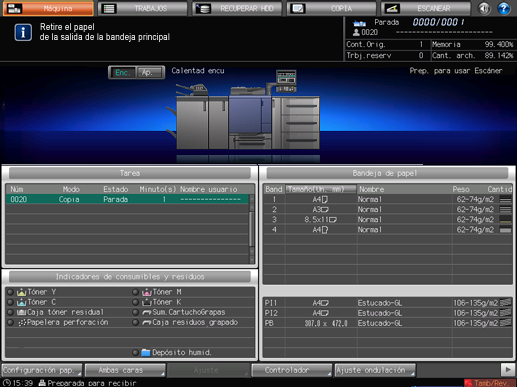
Task: Click the Caja residuos grapado icon
Action: [147, 323]
